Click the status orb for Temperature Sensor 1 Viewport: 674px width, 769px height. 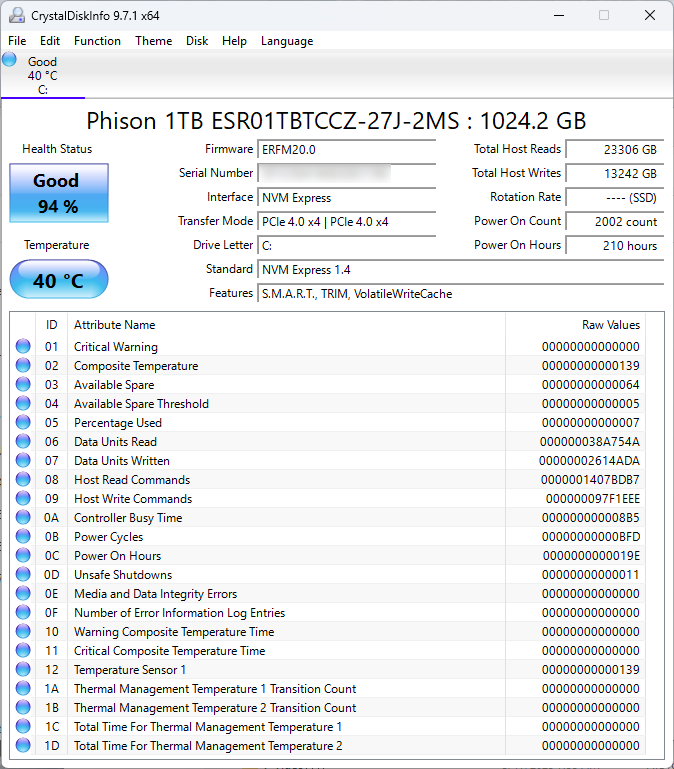pos(23,669)
